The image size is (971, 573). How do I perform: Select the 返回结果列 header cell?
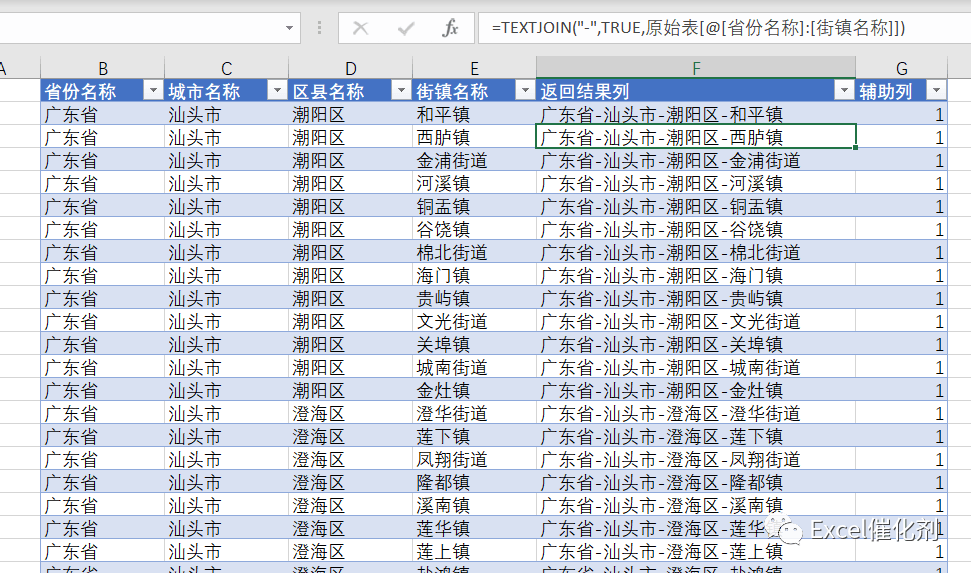(696, 91)
